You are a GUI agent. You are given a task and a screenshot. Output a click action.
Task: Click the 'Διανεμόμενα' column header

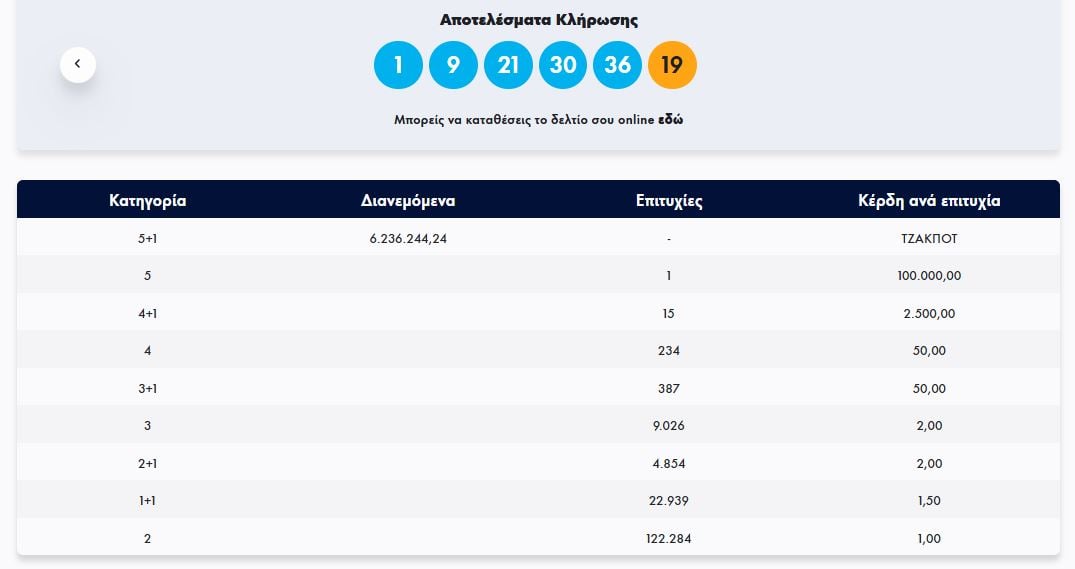pyautogui.click(x=408, y=200)
